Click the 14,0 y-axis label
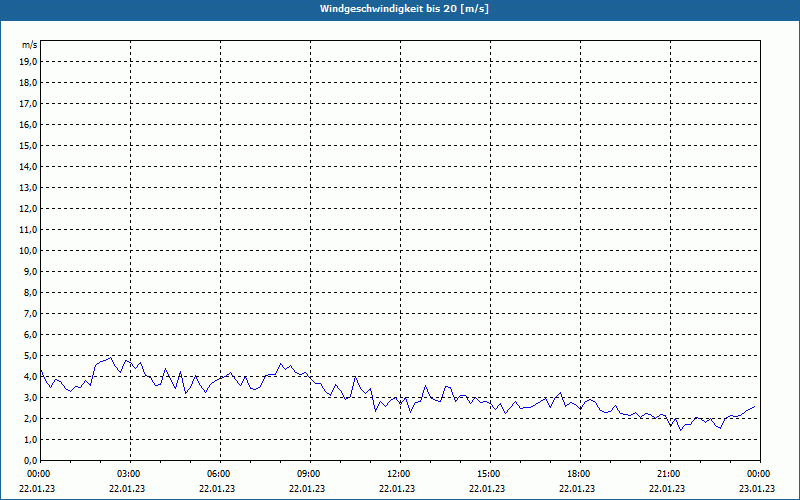 coord(28,166)
